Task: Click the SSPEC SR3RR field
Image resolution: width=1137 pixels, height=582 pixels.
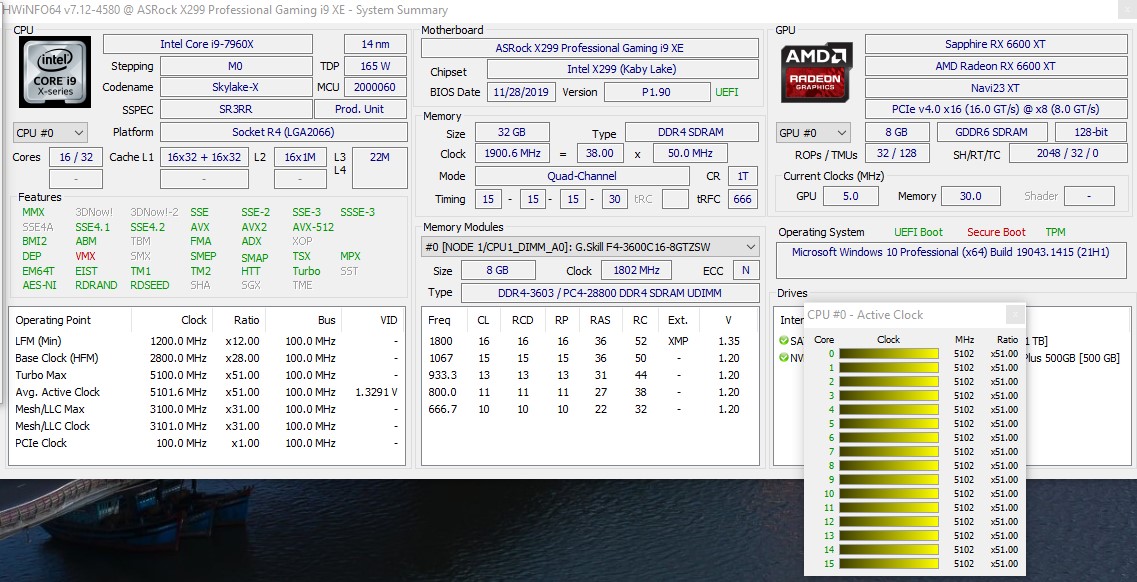Action: 236,109
